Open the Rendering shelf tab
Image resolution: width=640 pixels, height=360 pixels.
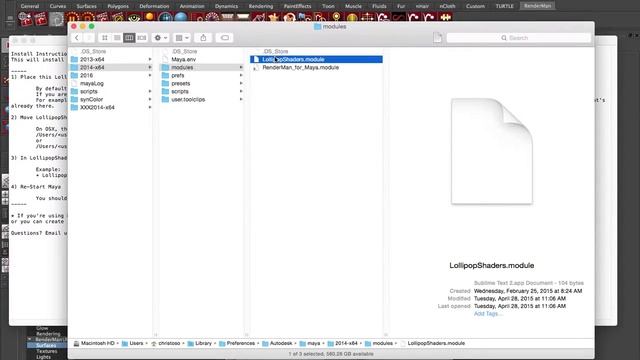tap(261, 6)
